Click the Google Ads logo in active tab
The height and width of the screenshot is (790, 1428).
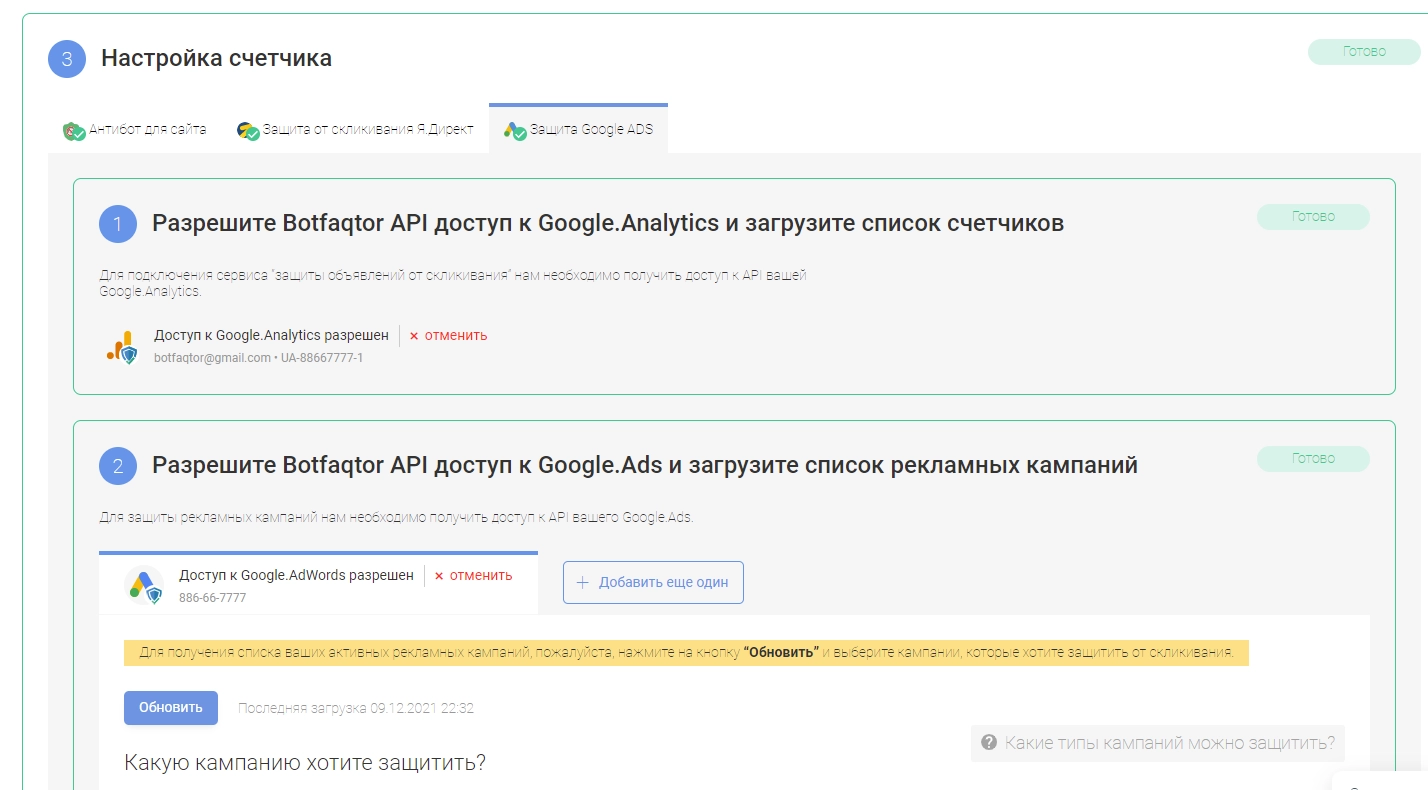pos(514,130)
